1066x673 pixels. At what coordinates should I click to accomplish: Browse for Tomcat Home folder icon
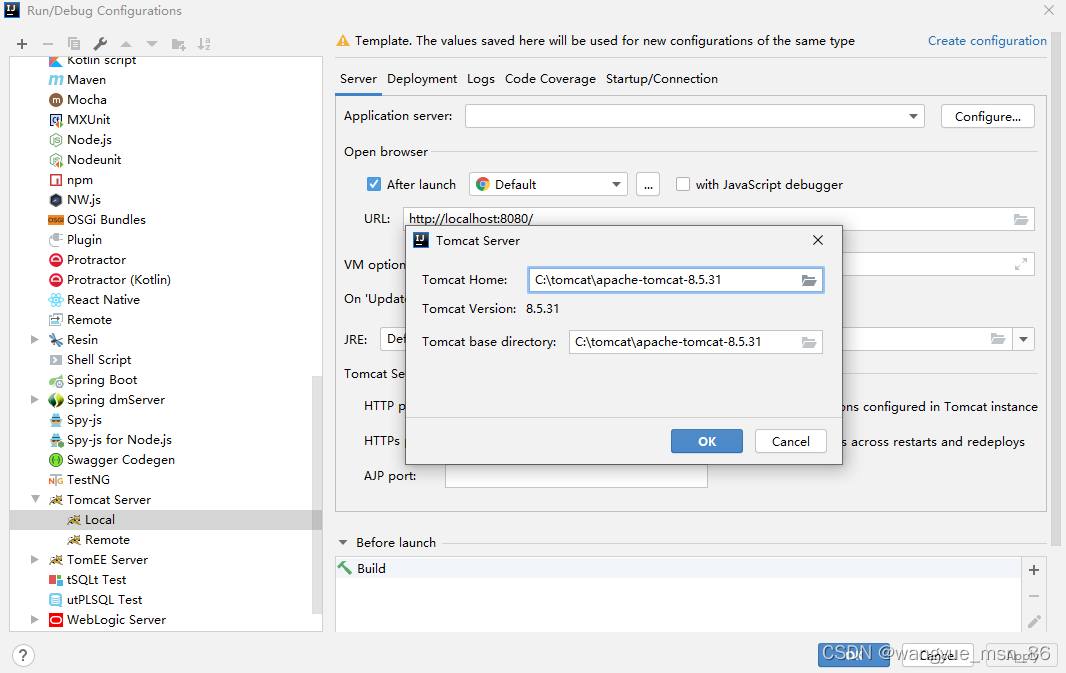[808, 280]
